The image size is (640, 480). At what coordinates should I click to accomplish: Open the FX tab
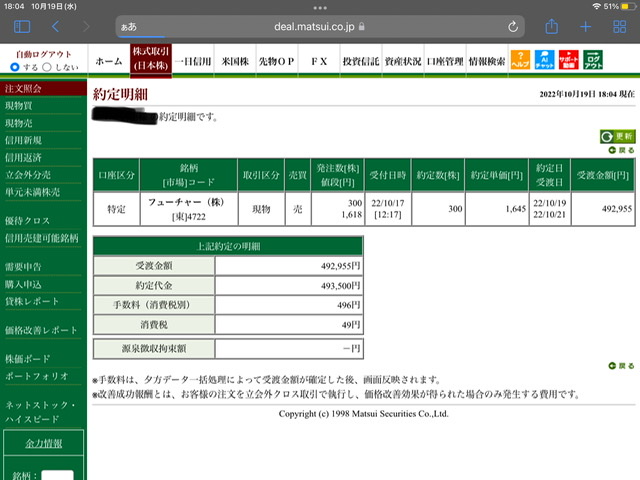point(319,61)
